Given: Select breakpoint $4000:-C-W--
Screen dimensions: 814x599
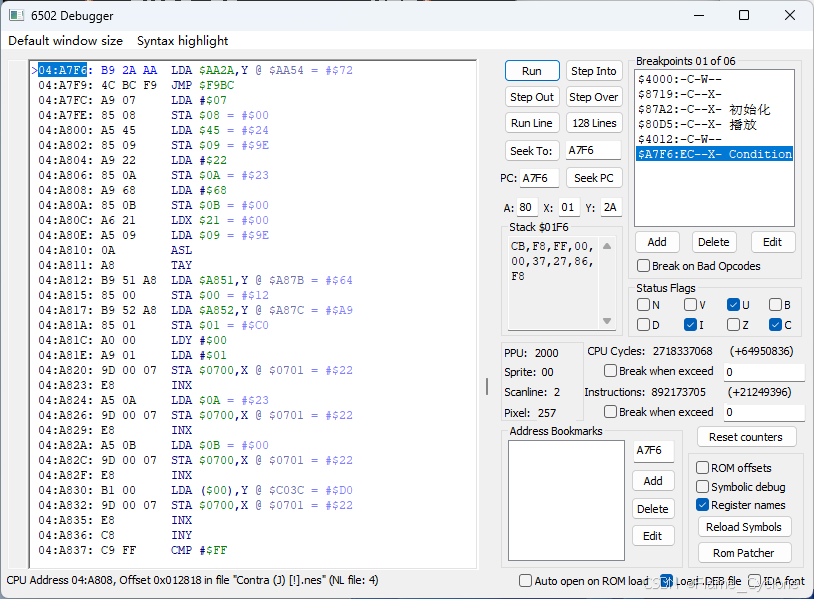Looking at the screenshot, I should [714, 79].
